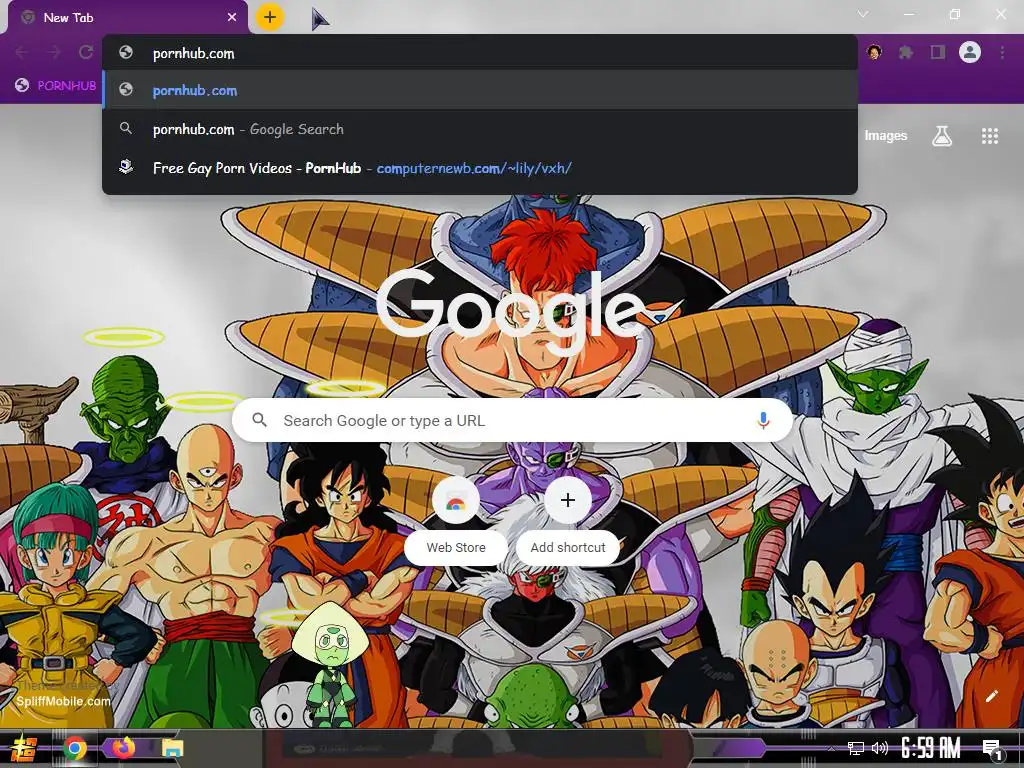Click the magnifier icon in the search box
The height and width of the screenshot is (768, 1024).
click(x=259, y=420)
